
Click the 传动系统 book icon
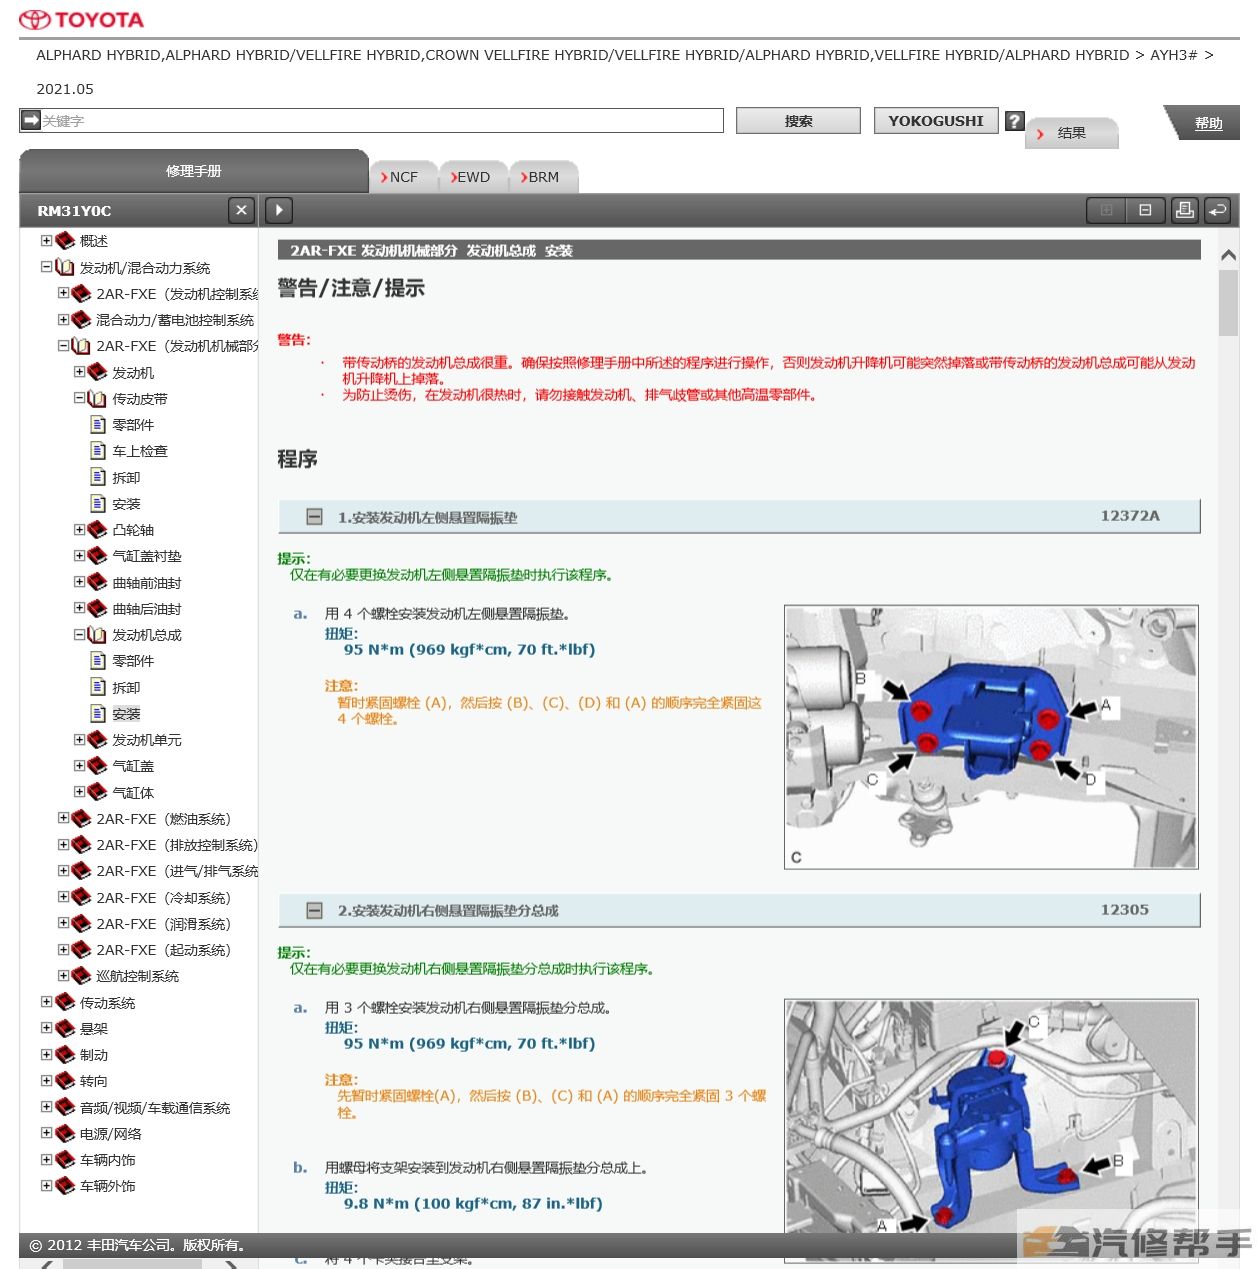click(65, 1002)
